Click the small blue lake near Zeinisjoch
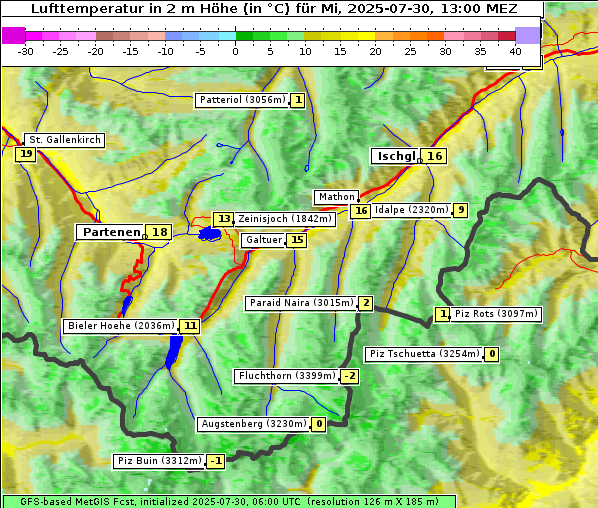598x508 pixels. tap(210, 234)
